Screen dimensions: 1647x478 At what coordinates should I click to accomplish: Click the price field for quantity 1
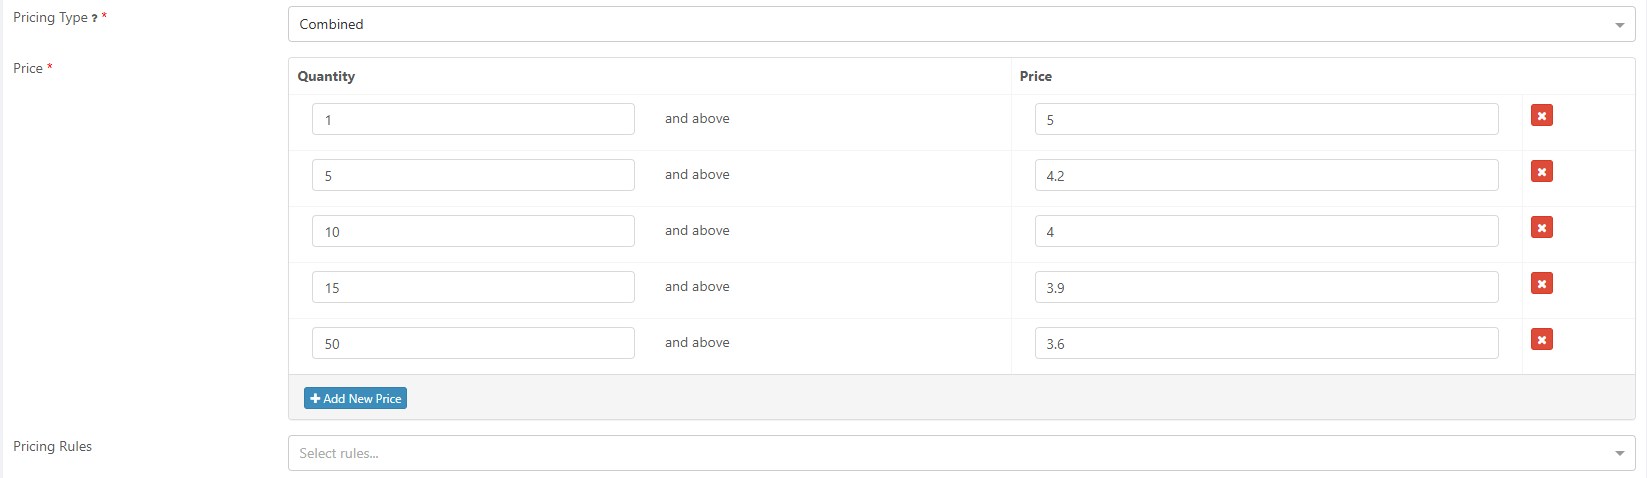pyautogui.click(x=1266, y=119)
